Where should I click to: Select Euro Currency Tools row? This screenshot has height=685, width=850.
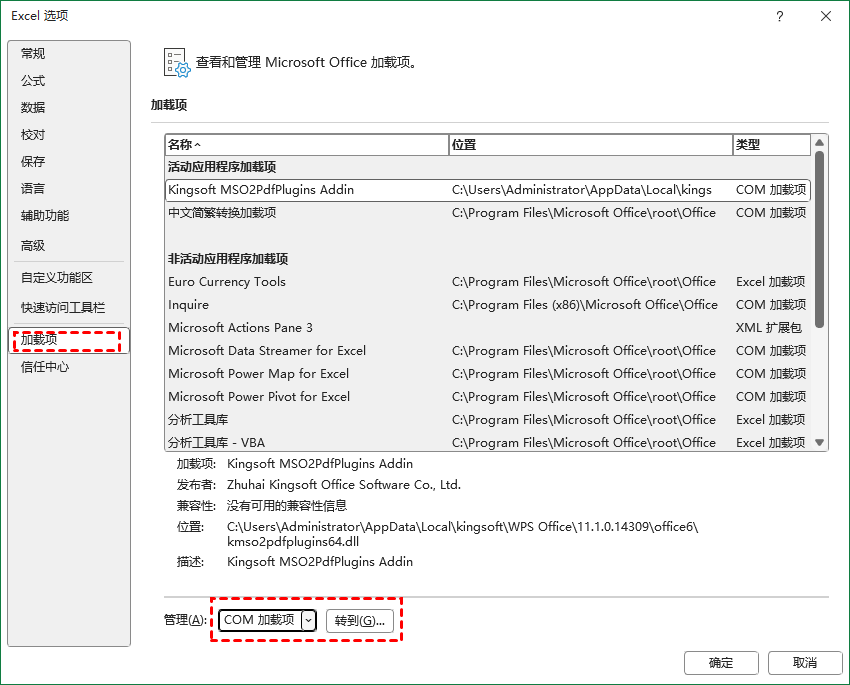click(x=488, y=282)
